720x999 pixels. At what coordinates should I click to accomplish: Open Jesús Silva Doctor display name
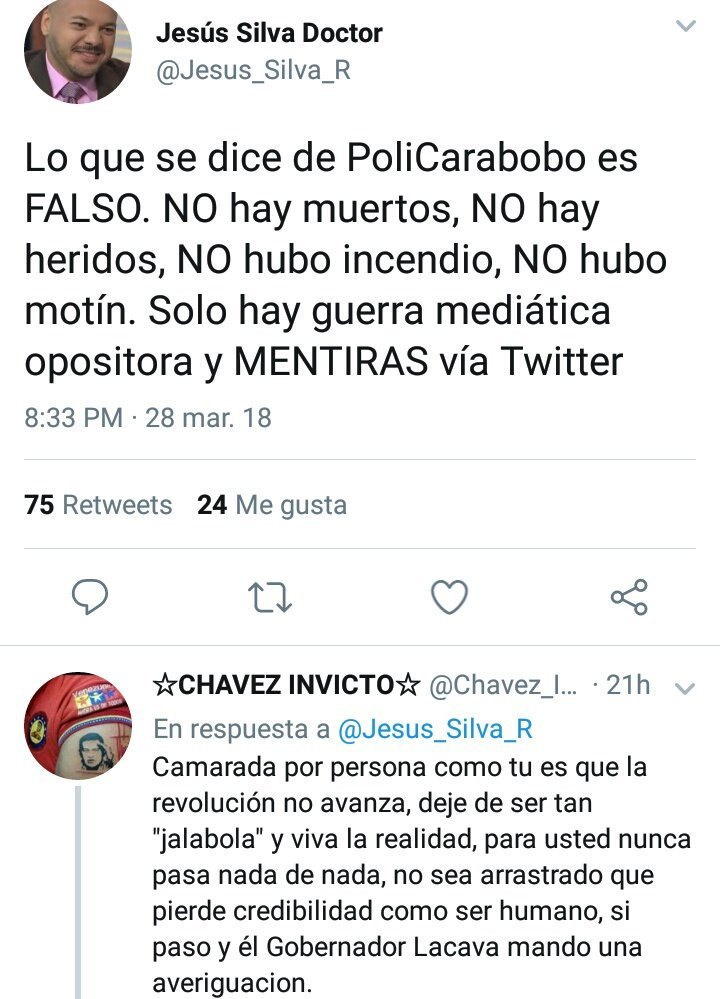click(269, 33)
